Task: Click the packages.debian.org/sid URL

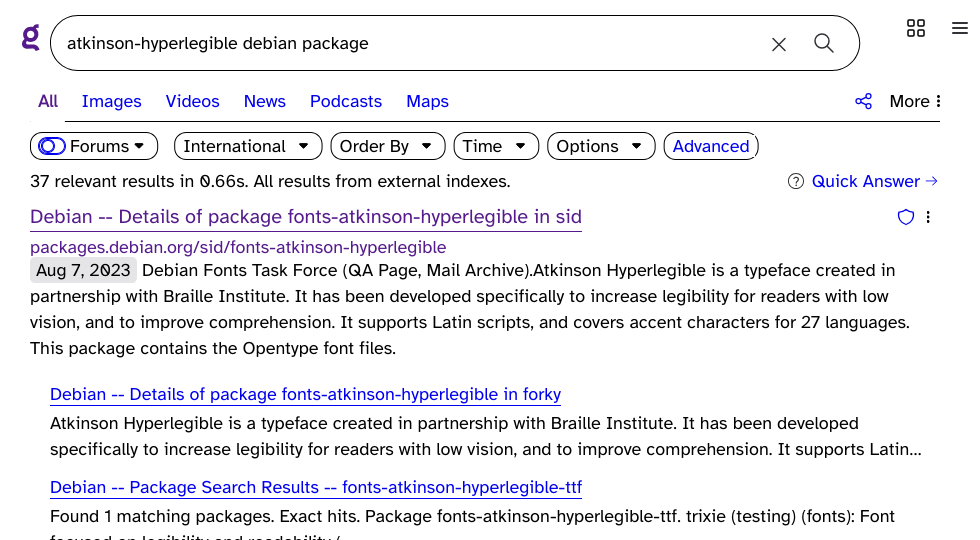Action: pos(238,248)
